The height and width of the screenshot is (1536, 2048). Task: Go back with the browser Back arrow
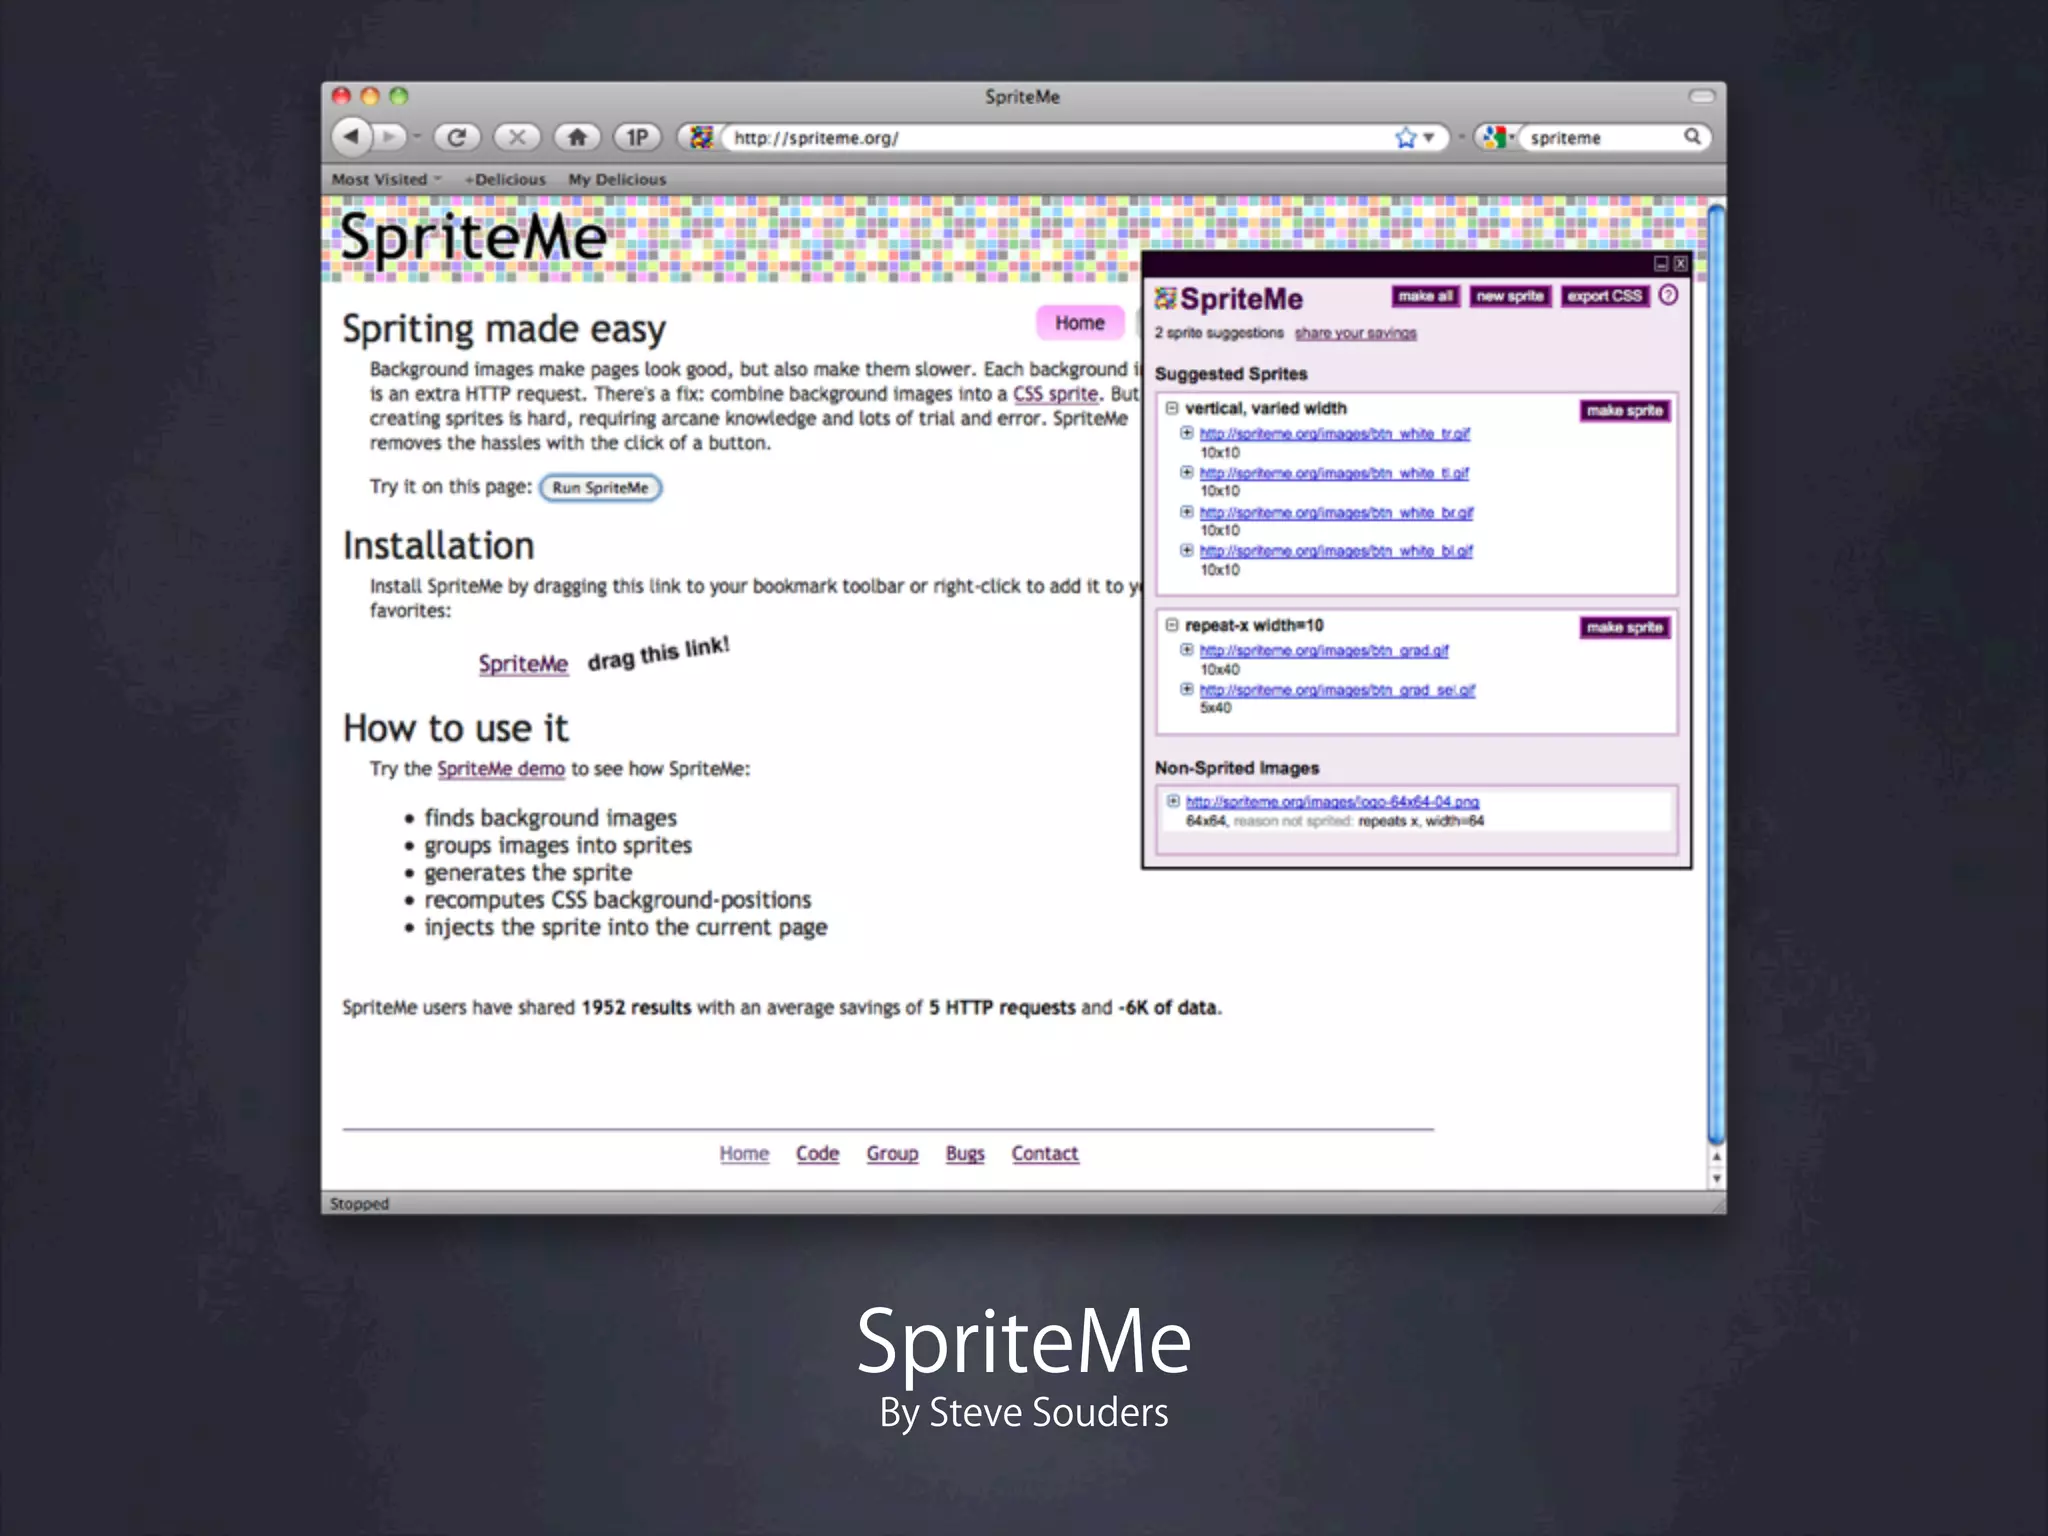tap(352, 136)
